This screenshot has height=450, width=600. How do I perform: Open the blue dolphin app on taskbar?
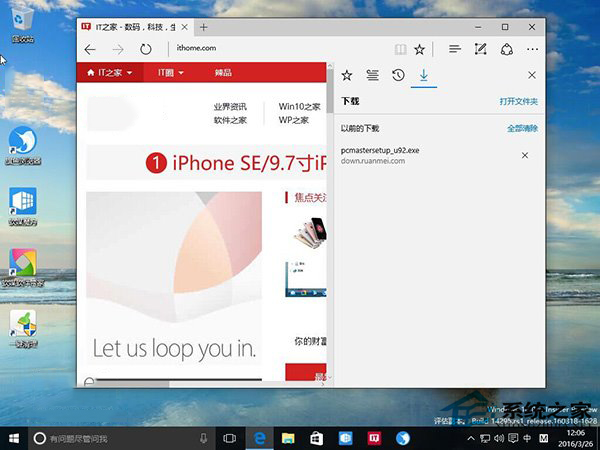[x=403, y=439]
